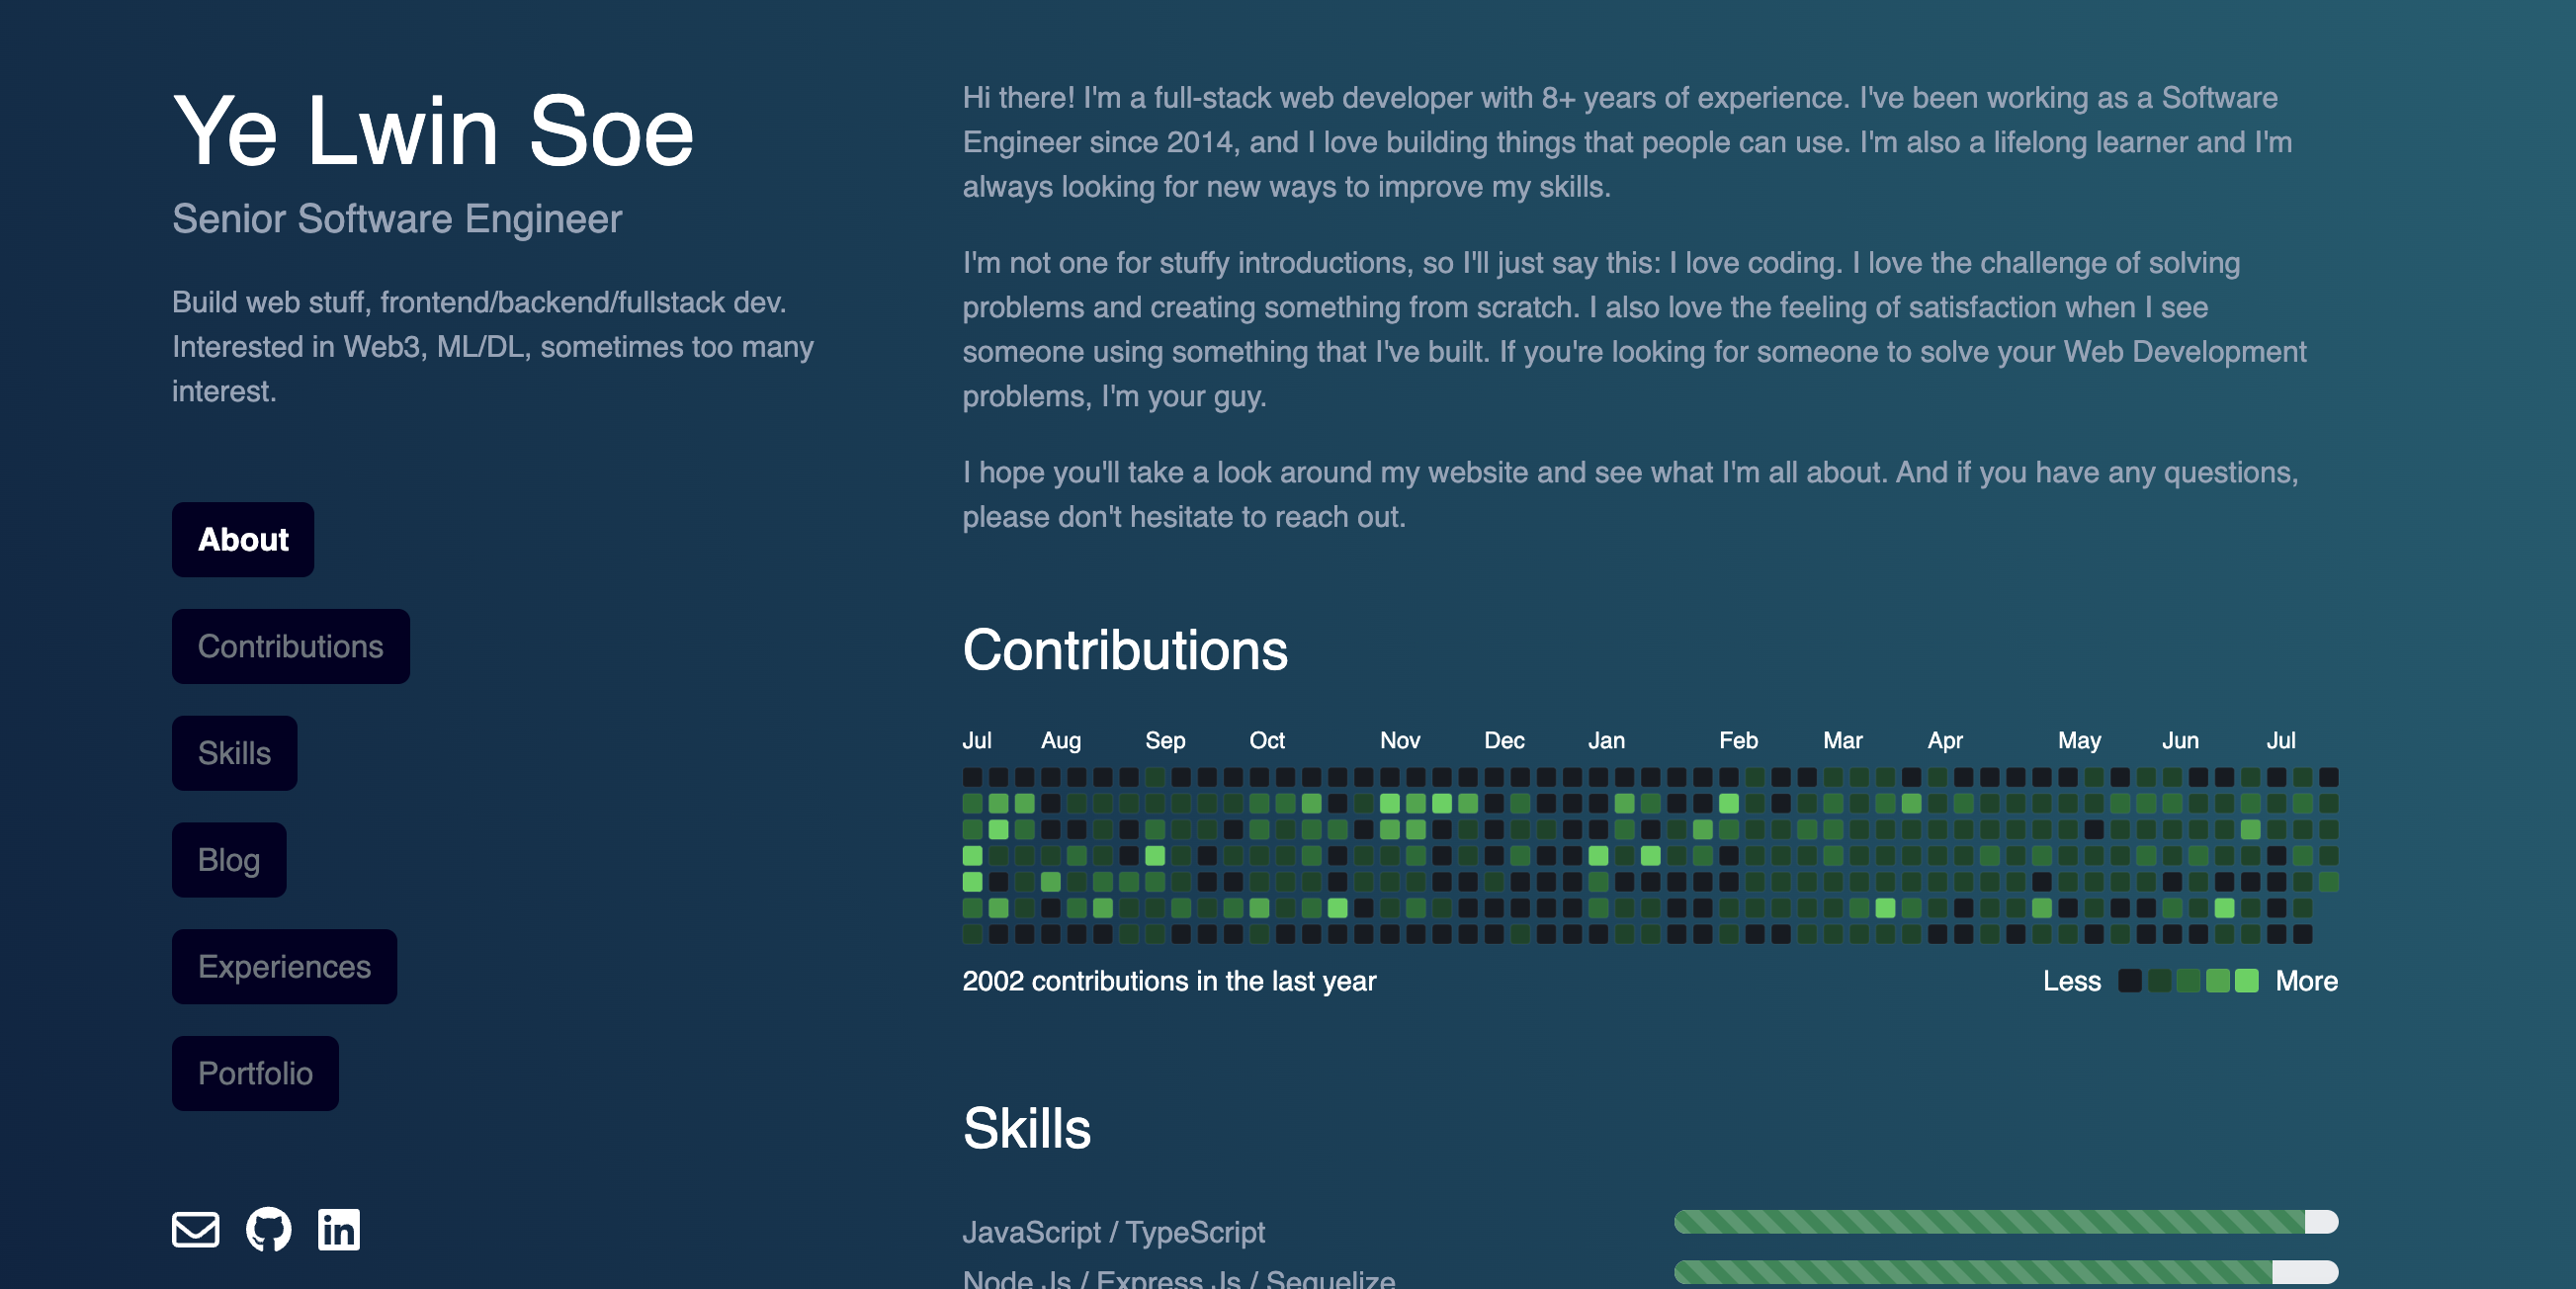Click the Contributions section heading
Screen dimensions: 2576x1289
(1125, 650)
